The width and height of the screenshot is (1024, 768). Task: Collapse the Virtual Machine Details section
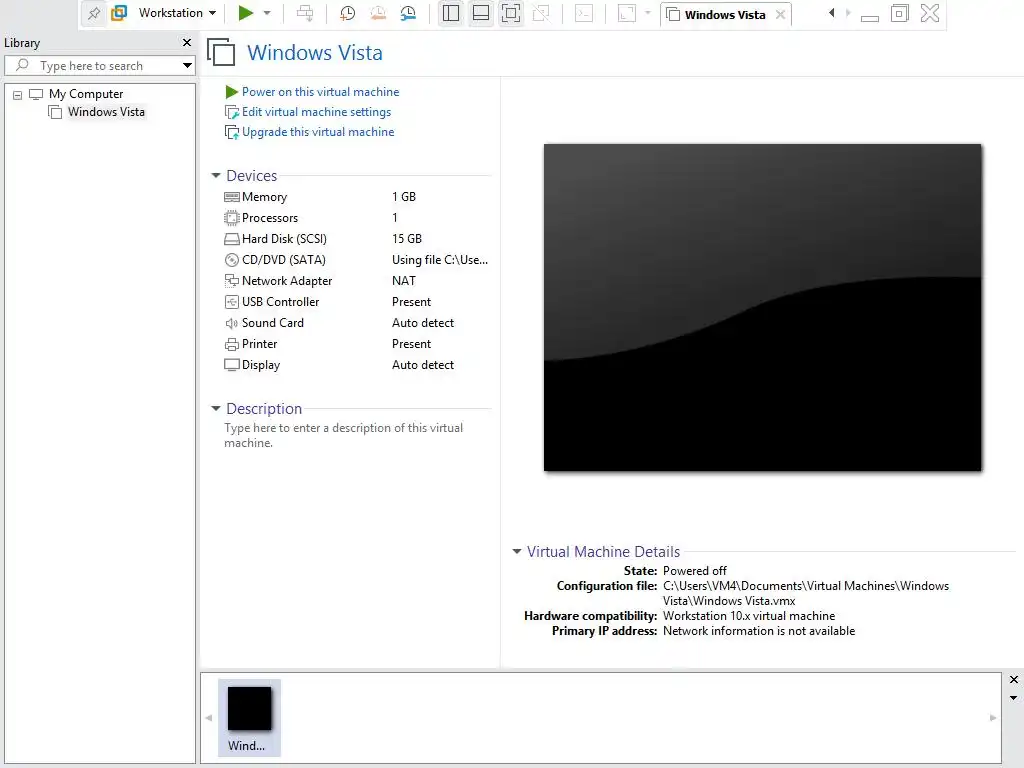pyautogui.click(x=517, y=552)
